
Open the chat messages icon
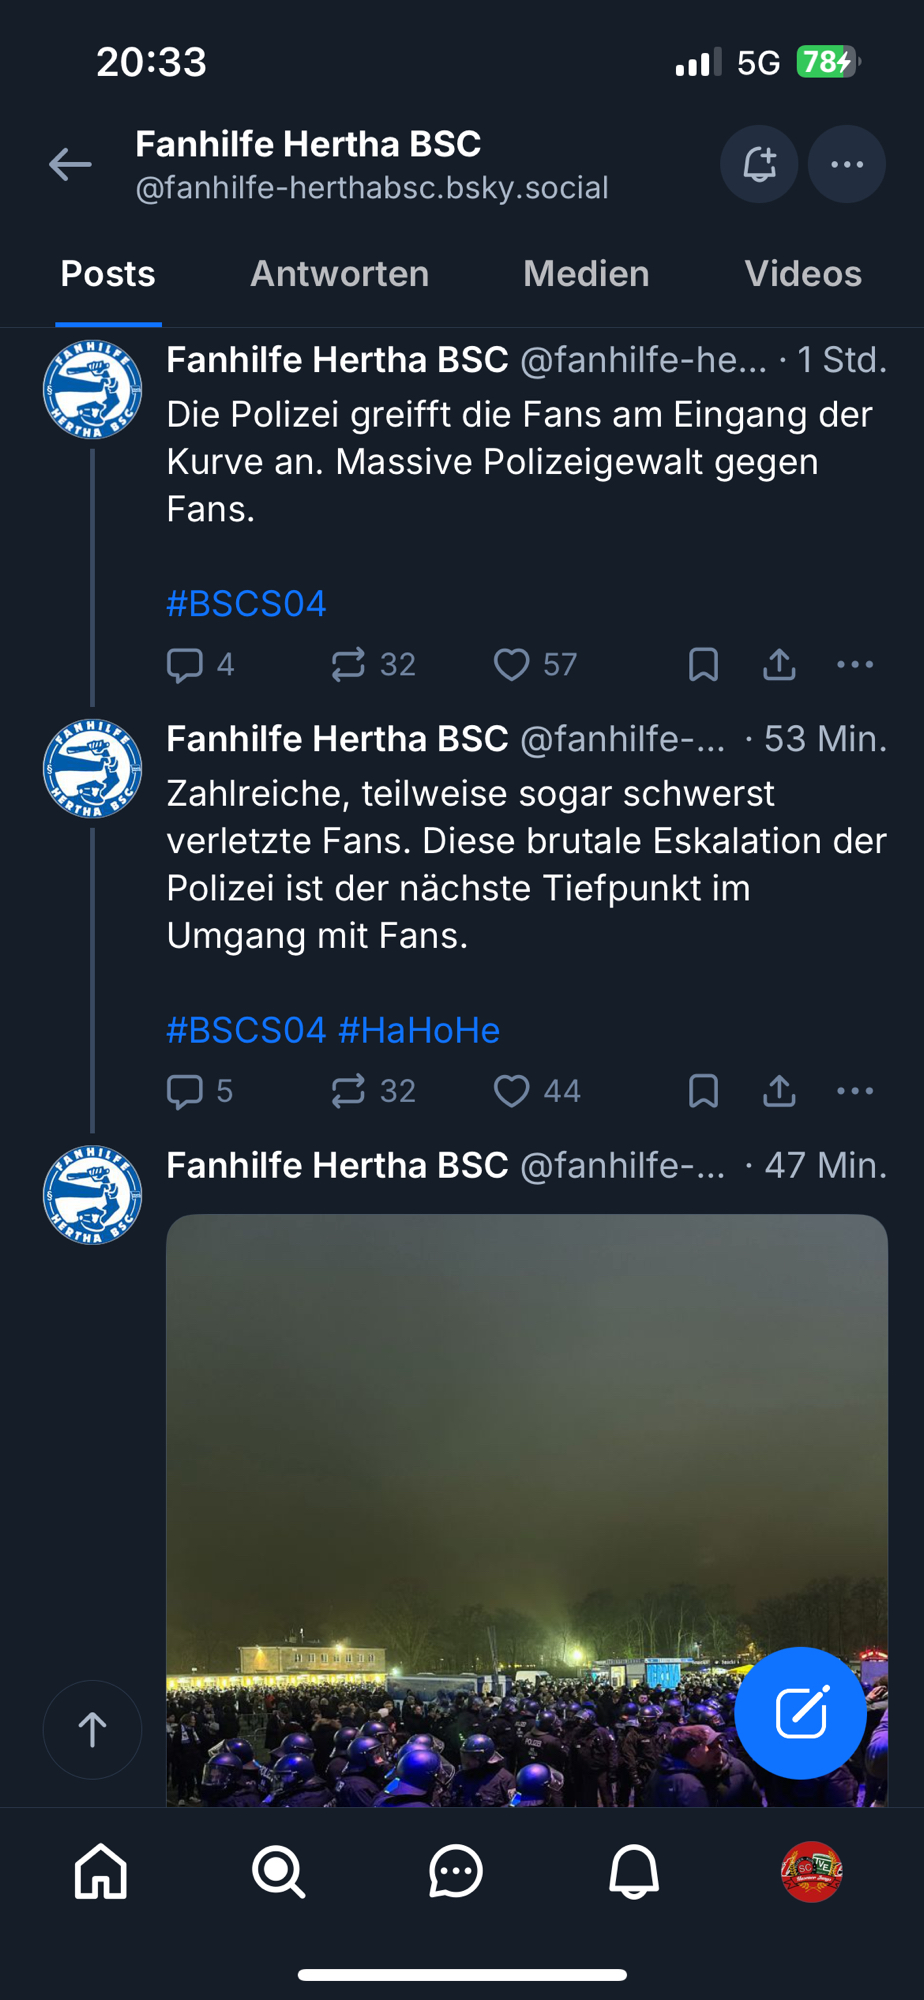pyautogui.click(x=456, y=1871)
